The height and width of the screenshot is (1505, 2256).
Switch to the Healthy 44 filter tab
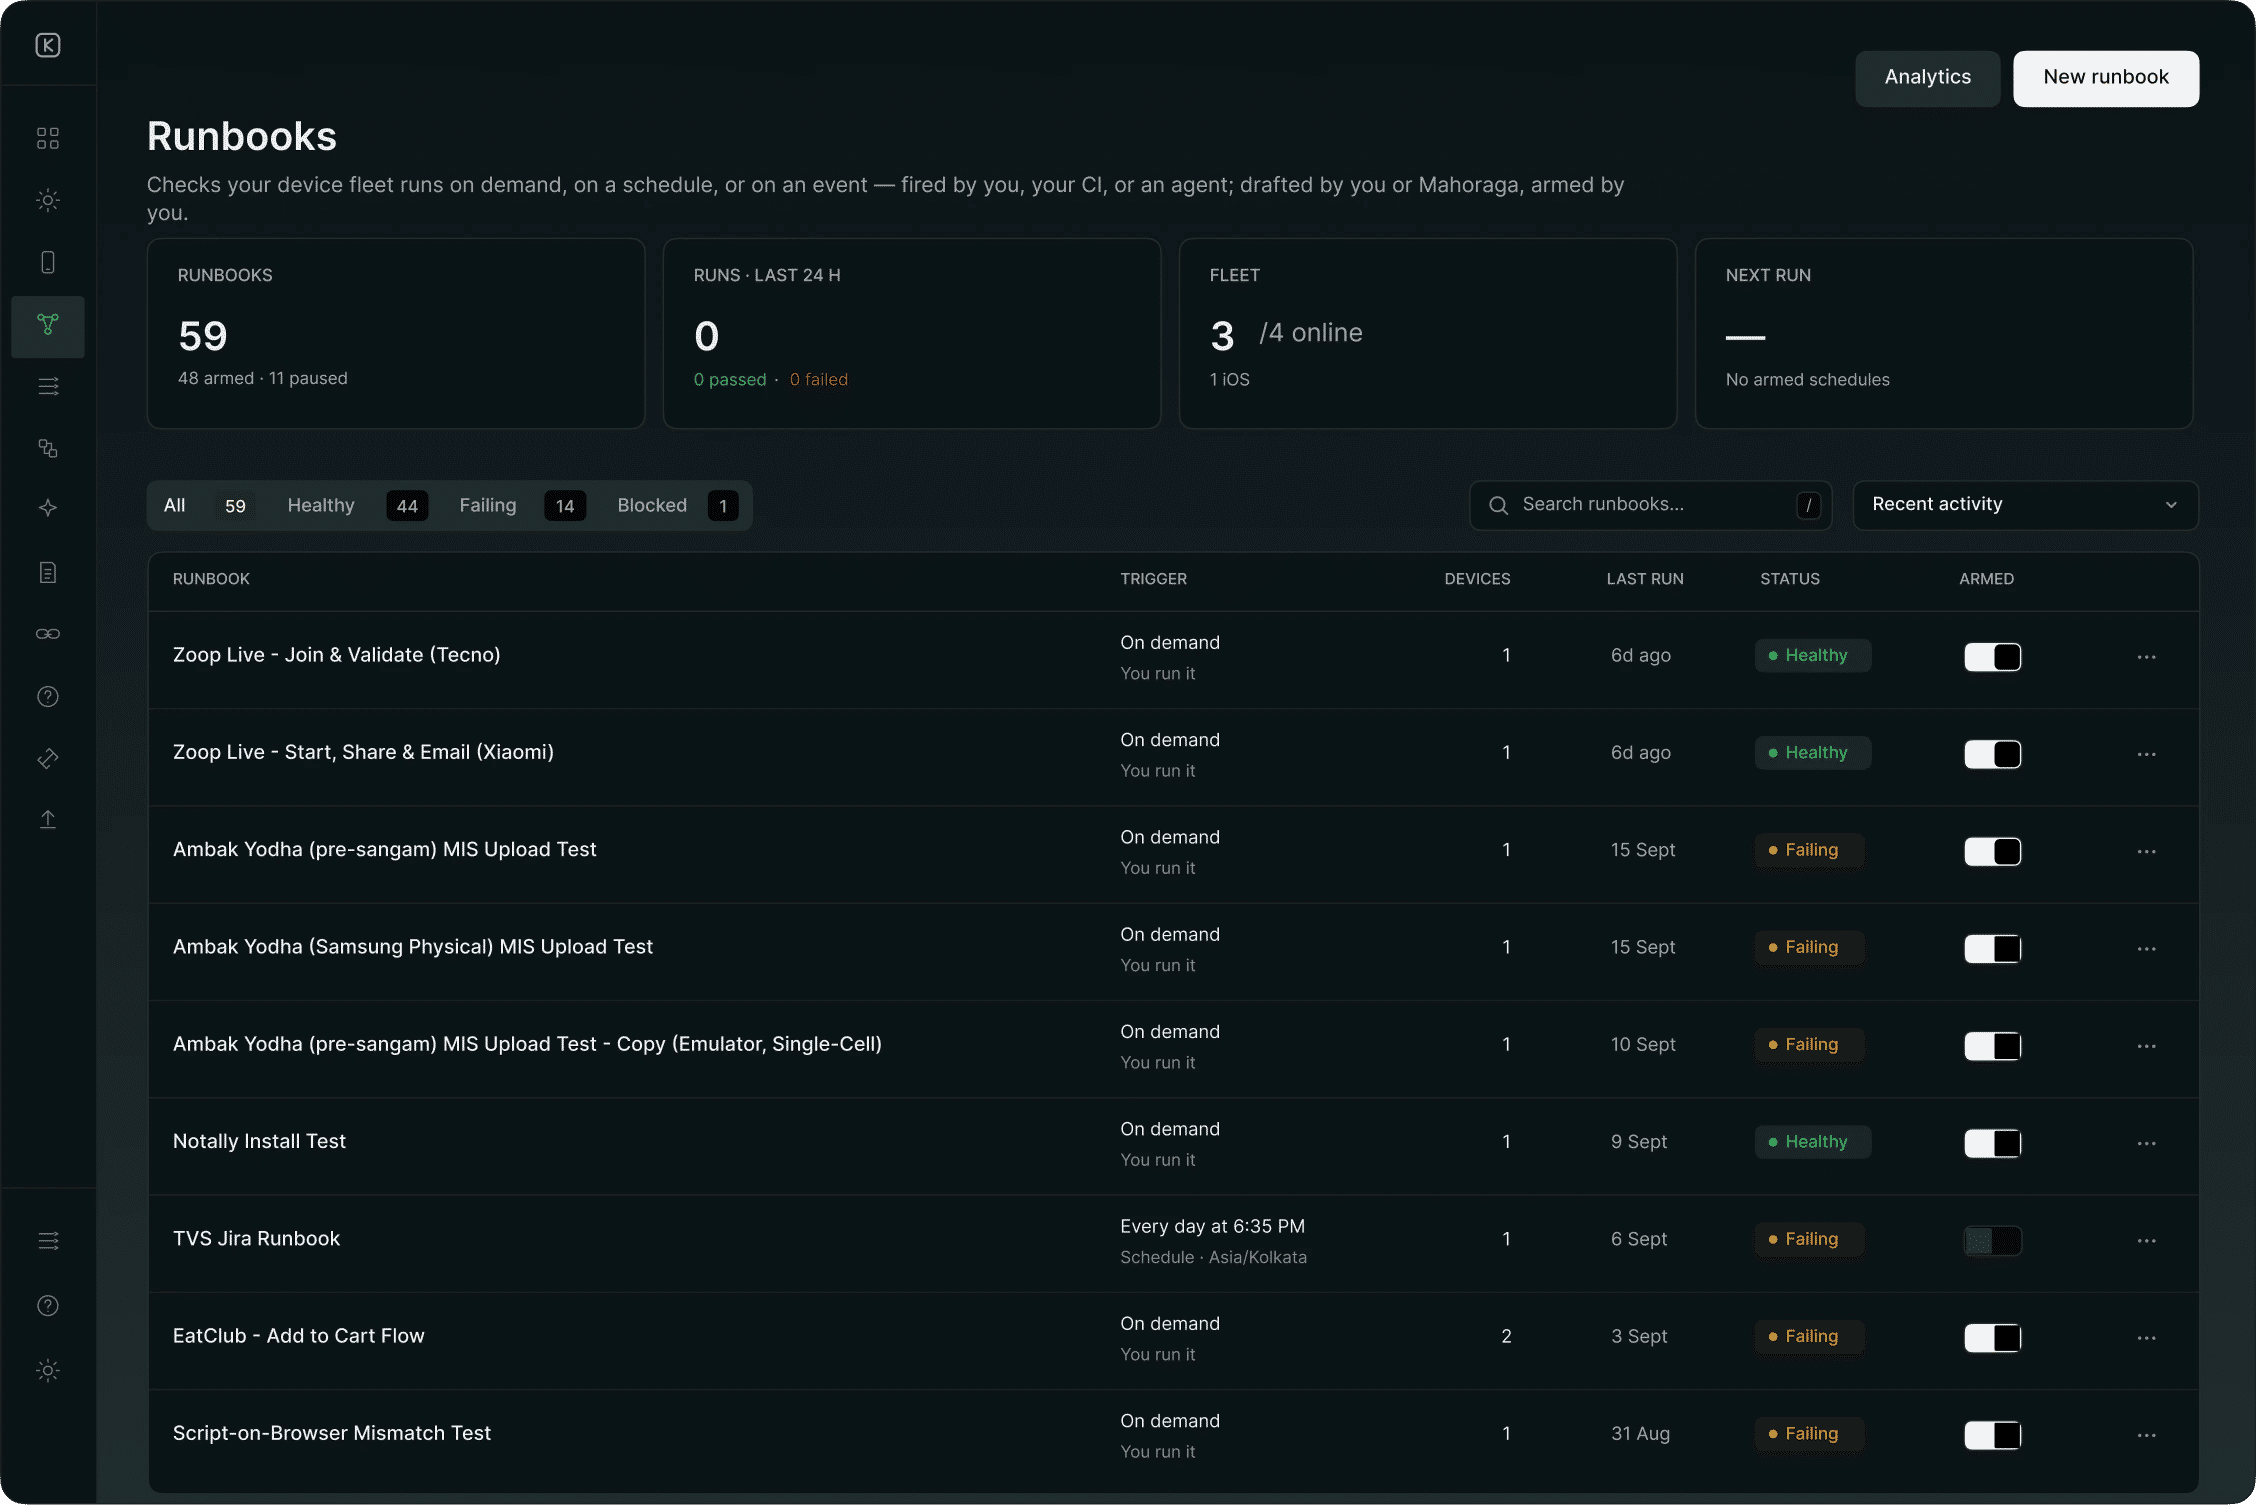(357, 505)
